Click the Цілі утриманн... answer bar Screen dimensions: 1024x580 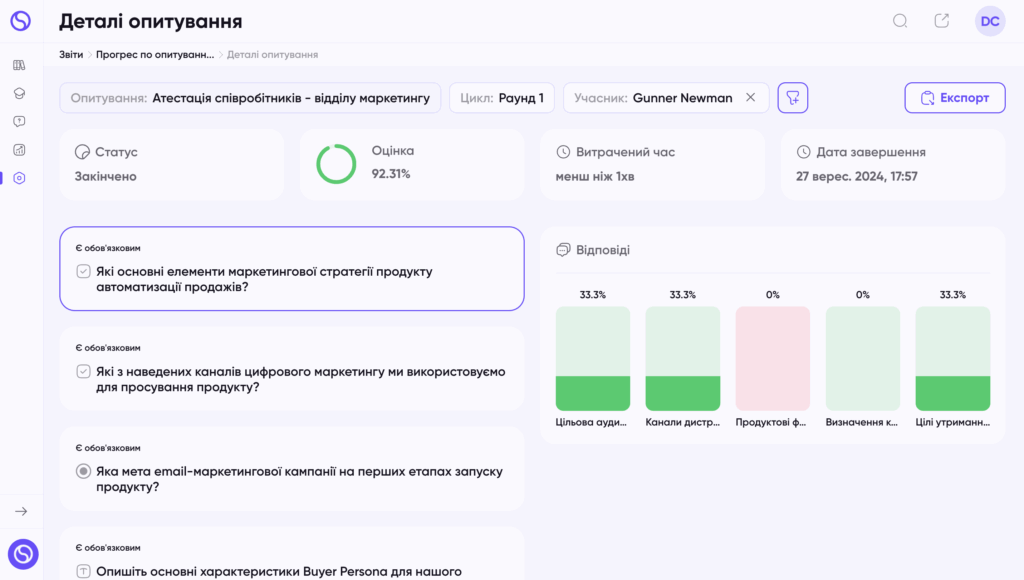[x=953, y=359]
